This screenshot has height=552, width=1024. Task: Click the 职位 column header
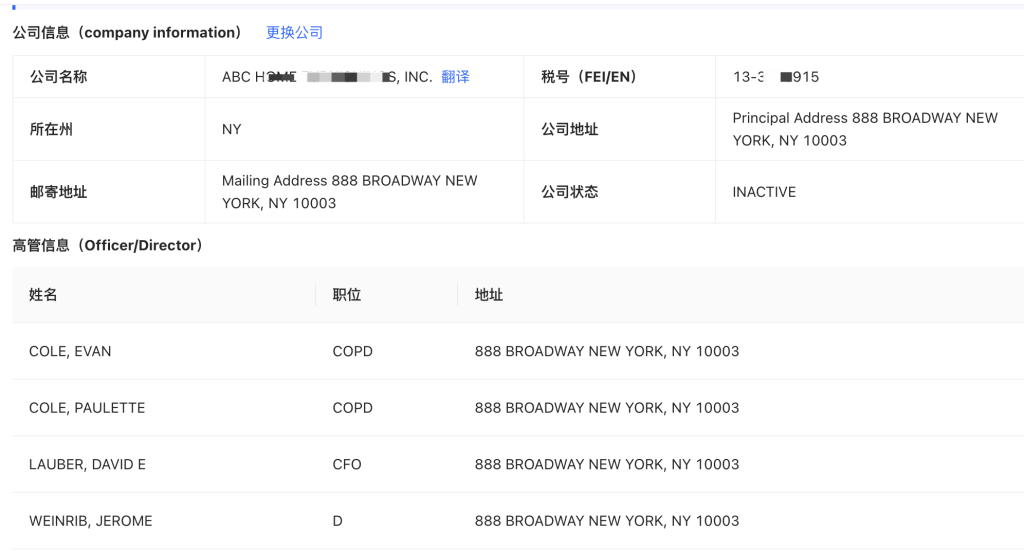click(x=347, y=295)
